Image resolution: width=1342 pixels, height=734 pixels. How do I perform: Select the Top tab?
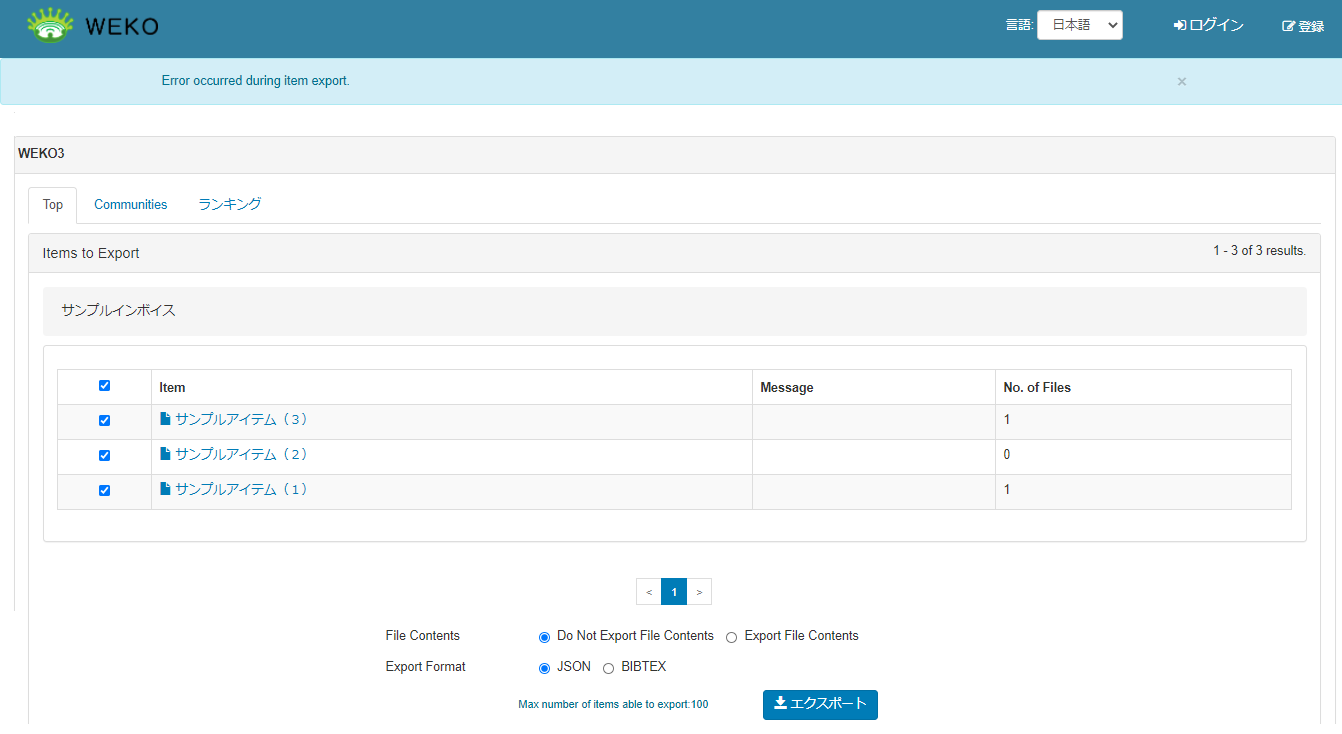pyautogui.click(x=53, y=205)
